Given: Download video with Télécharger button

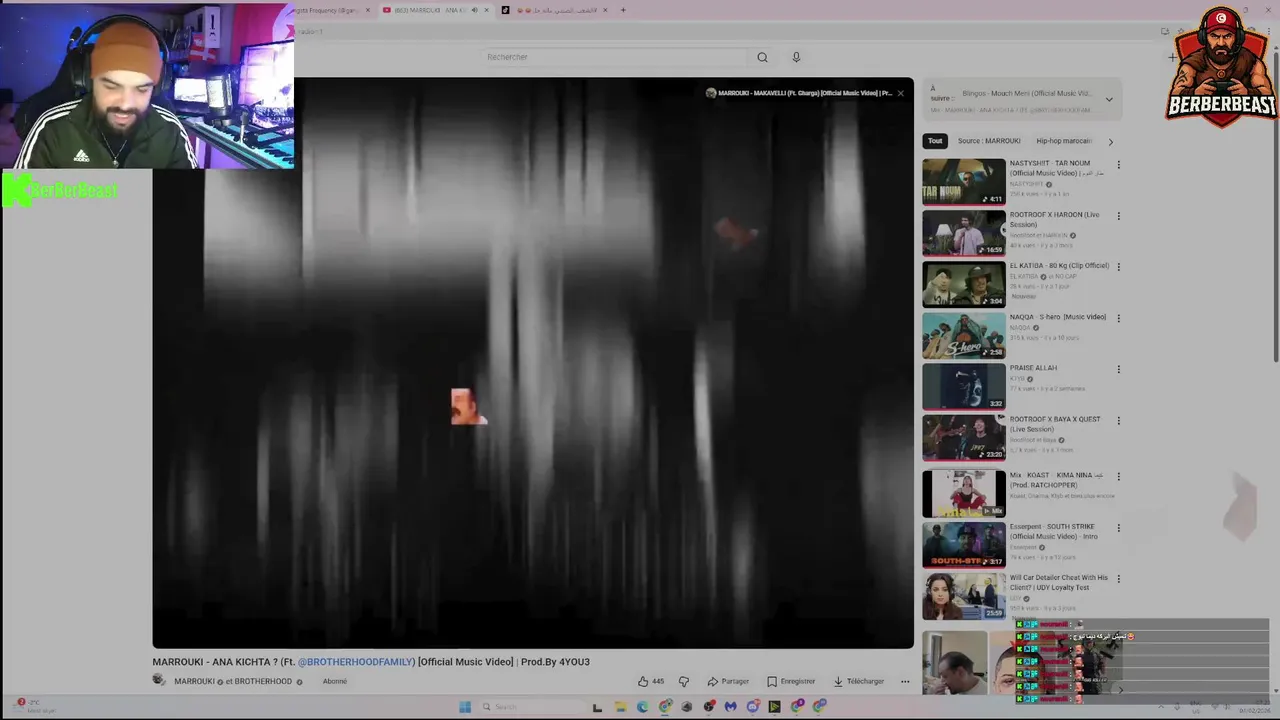Looking at the screenshot, I should click(x=858, y=681).
